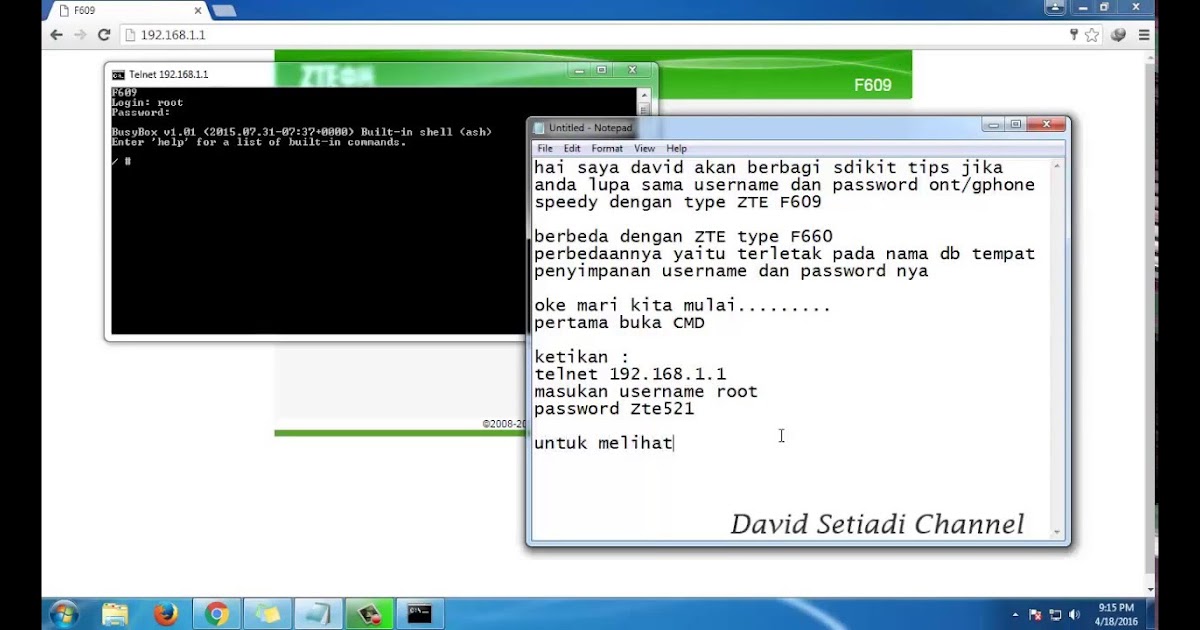Open Chrome profile user icon
1200x630 pixels.
(1055, 7)
